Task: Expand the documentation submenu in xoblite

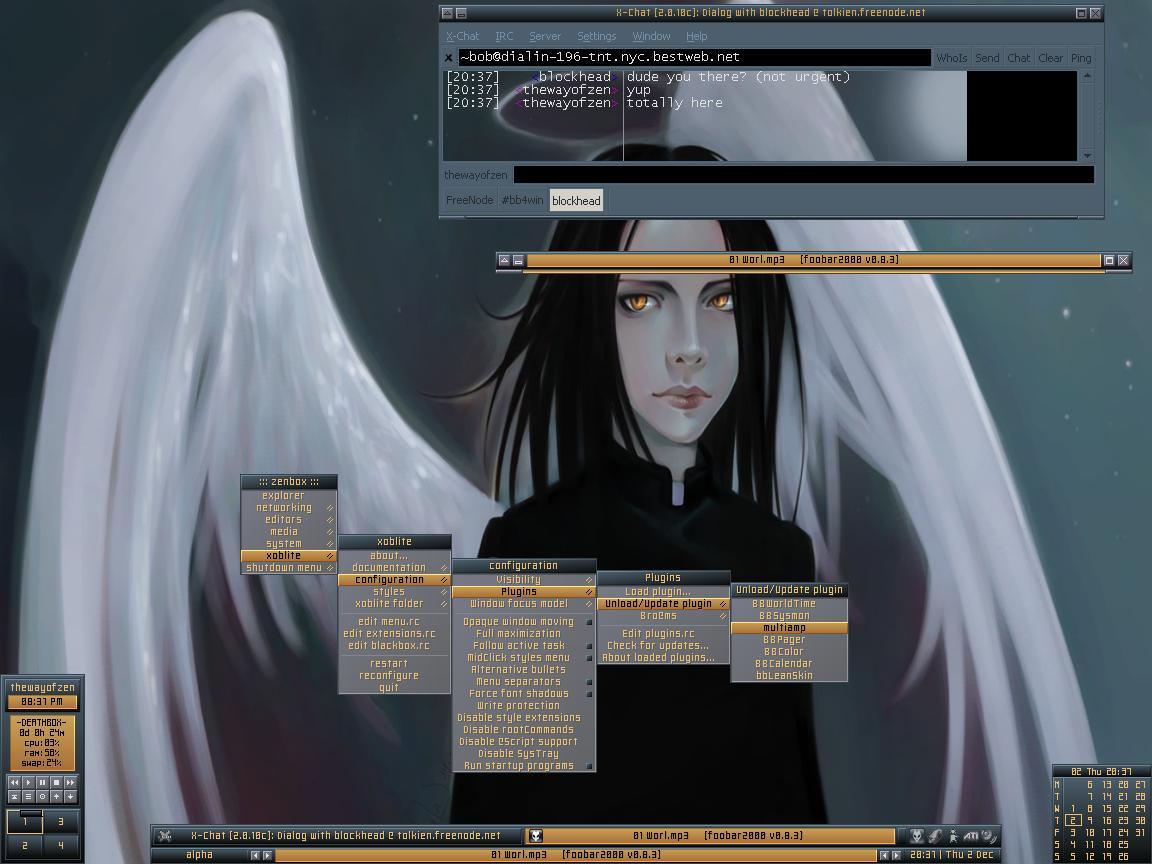Action: pos(395,568)
